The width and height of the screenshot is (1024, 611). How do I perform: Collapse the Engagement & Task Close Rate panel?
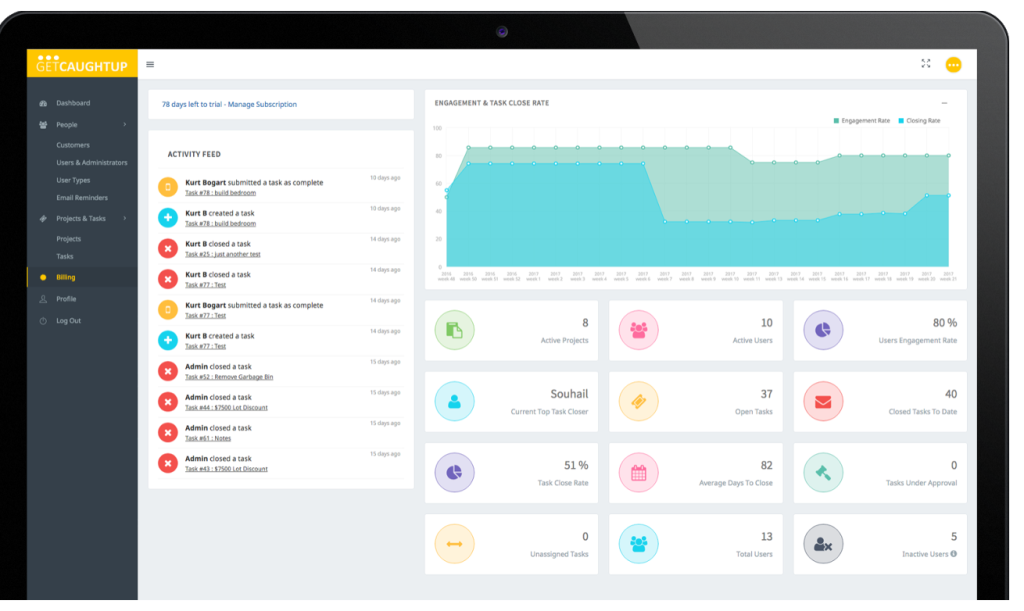tap(945, 103)
